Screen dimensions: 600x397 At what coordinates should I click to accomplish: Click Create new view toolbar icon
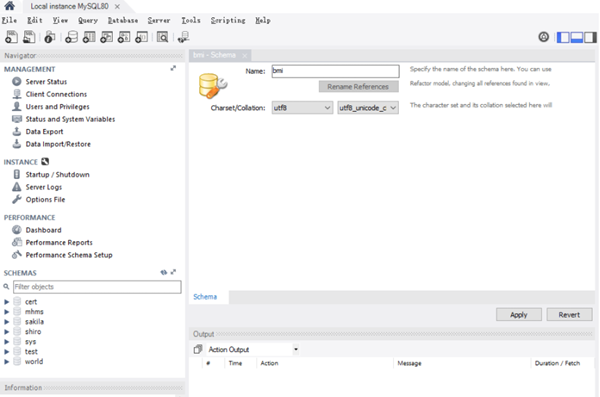point(106,37)
